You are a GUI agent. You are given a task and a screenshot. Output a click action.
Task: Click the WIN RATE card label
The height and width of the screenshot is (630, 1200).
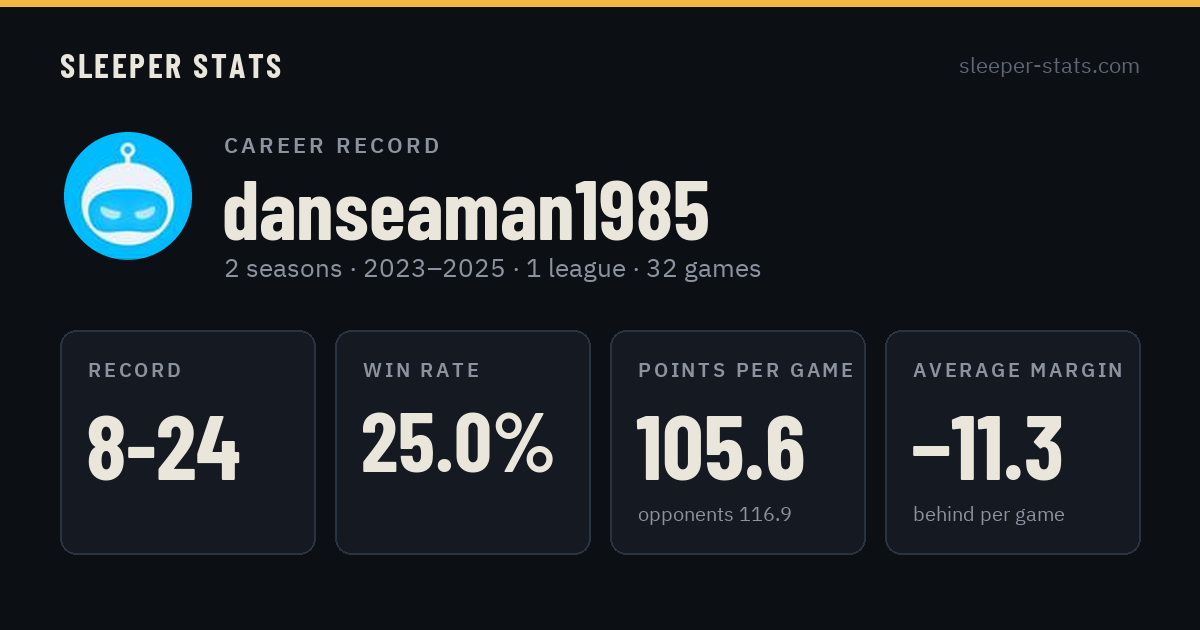coord(422,371)
